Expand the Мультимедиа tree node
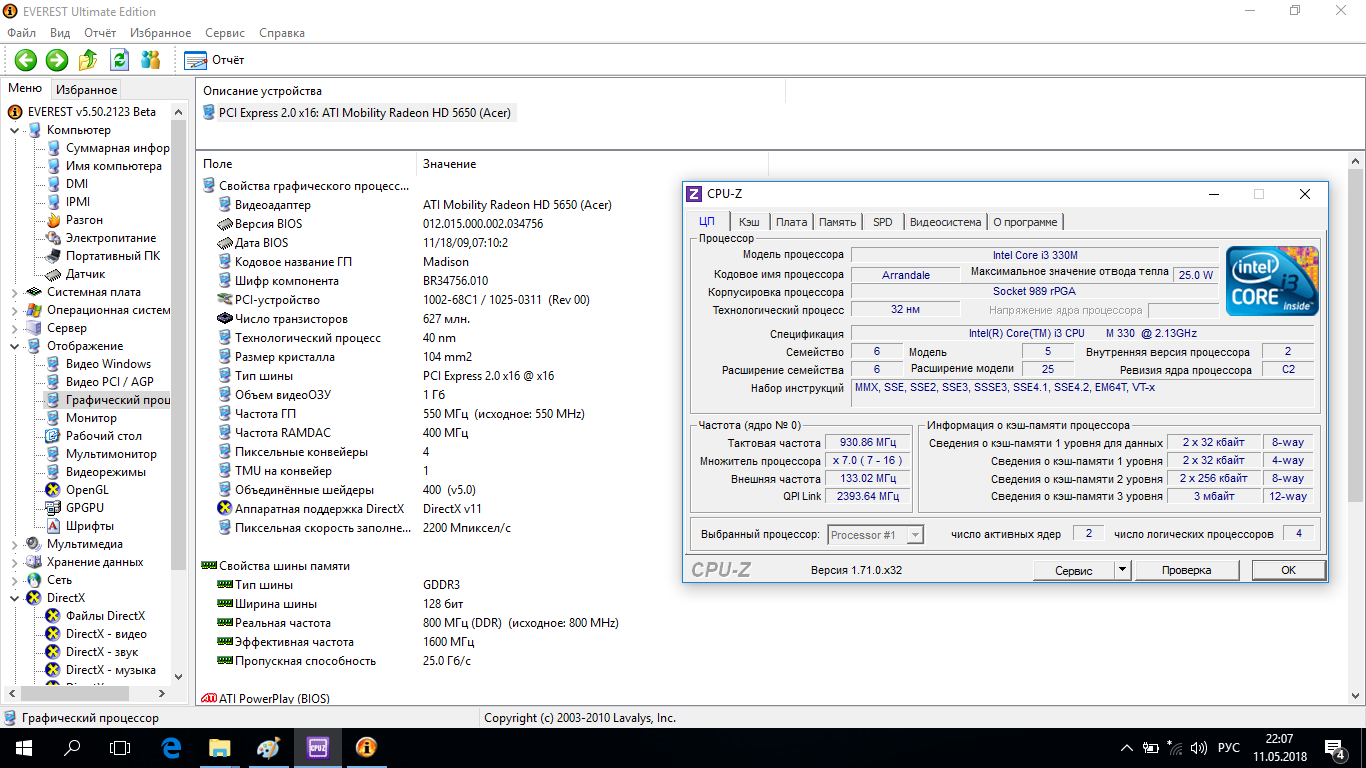Image resolution: width=1366 pixels, height=768 pixels. (15, 544)
